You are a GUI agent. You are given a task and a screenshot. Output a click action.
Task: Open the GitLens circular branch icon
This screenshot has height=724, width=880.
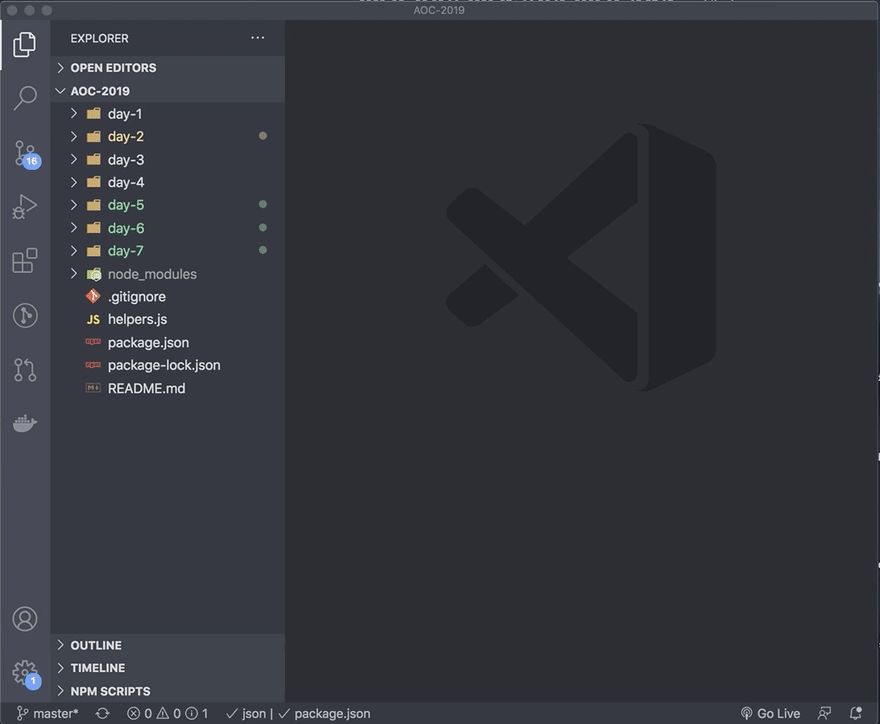click(25, 315)
